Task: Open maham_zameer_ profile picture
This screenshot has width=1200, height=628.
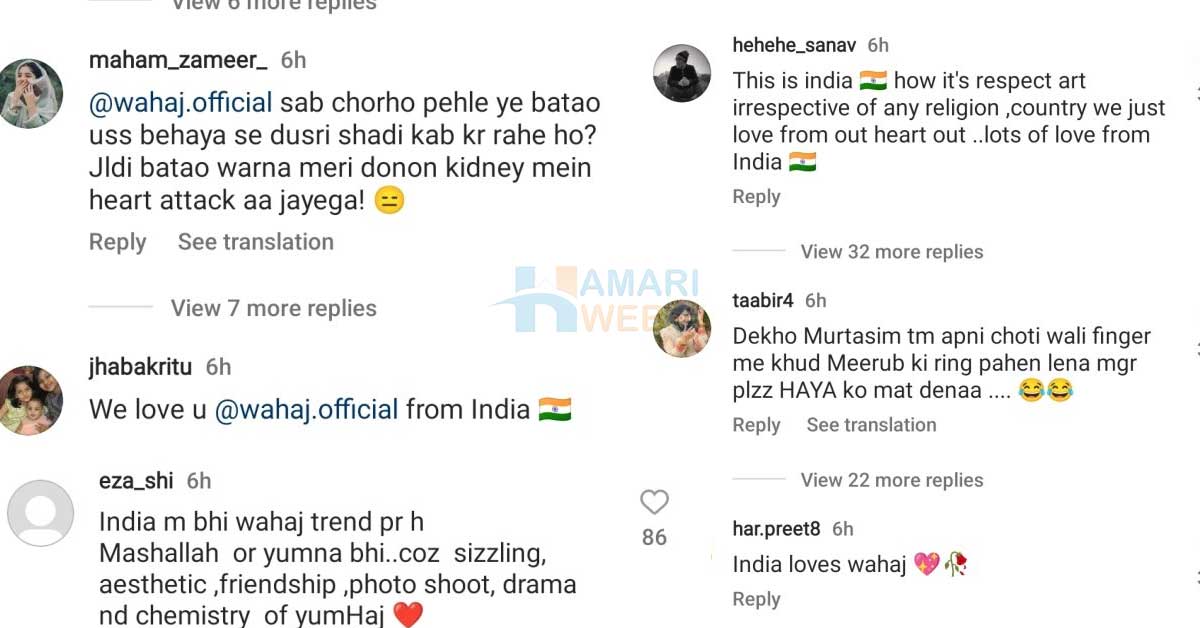Action: [31, 94]
